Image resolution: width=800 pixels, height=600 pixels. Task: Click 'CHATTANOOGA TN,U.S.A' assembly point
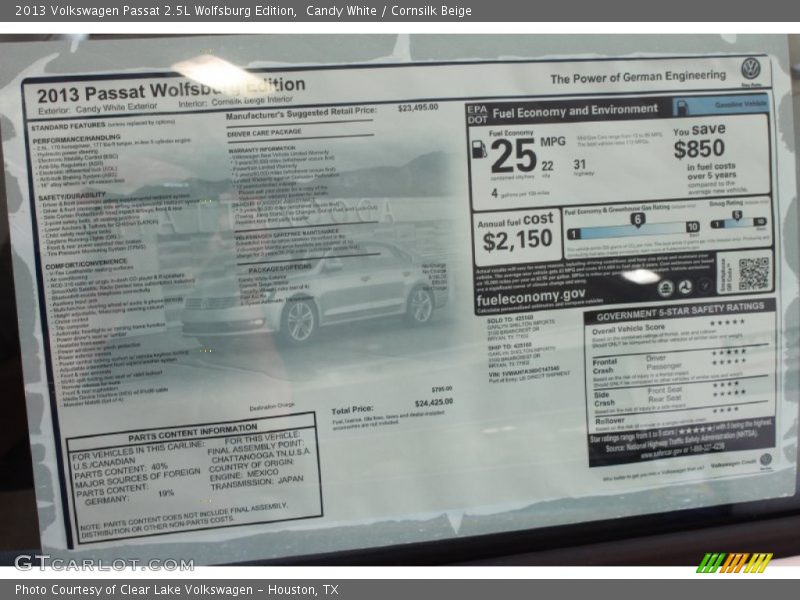point(260,455)
